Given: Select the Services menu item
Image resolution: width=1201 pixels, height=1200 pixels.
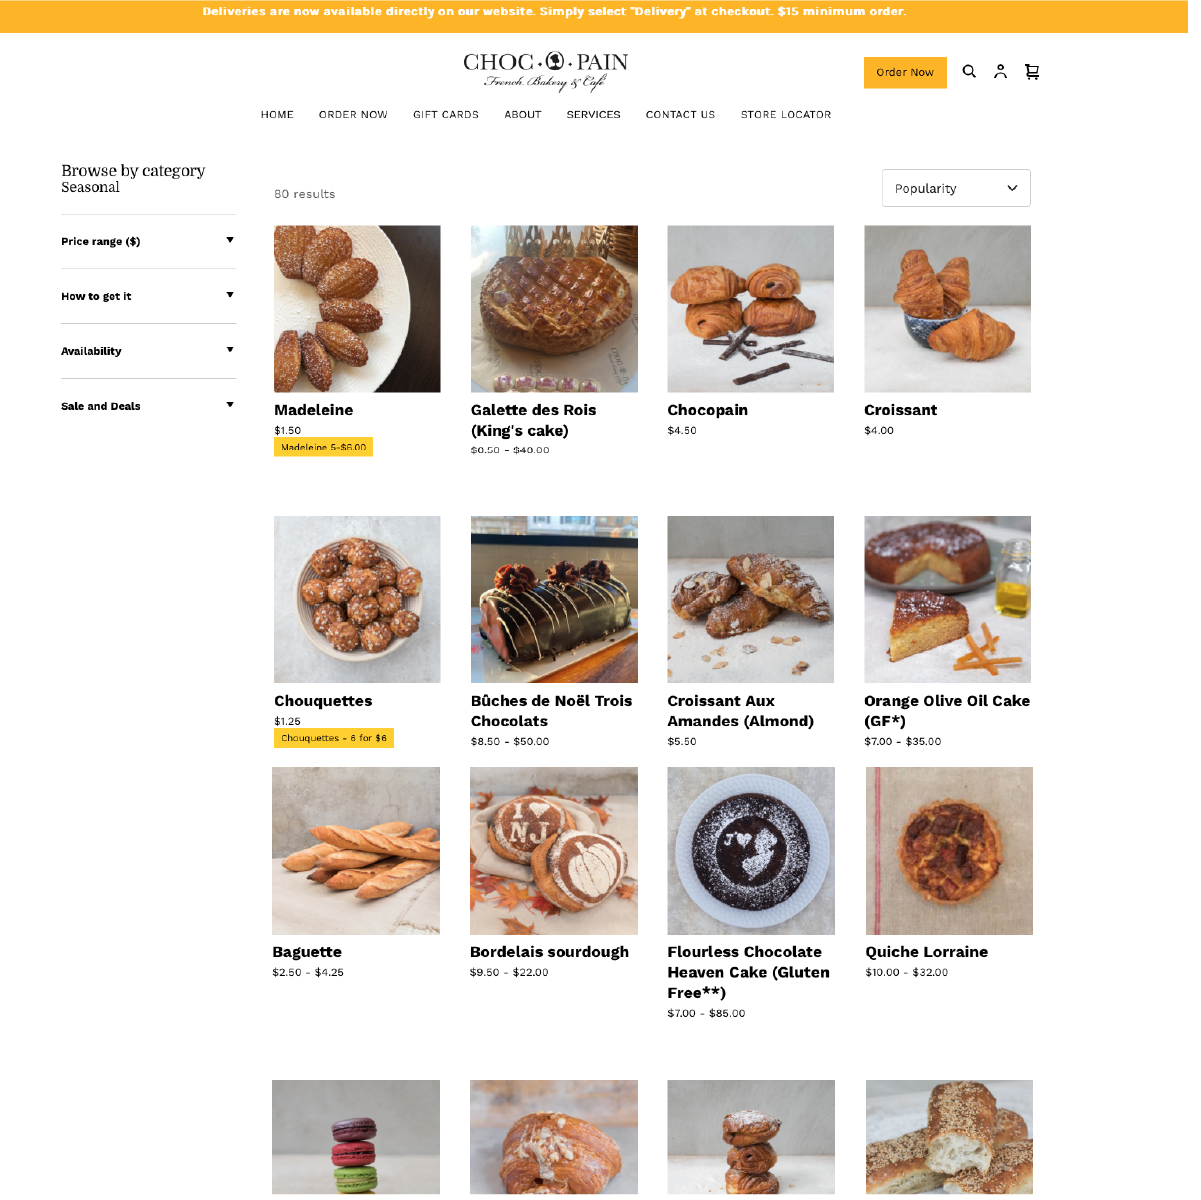Looking at the screenshot, I should coord(593,114).
